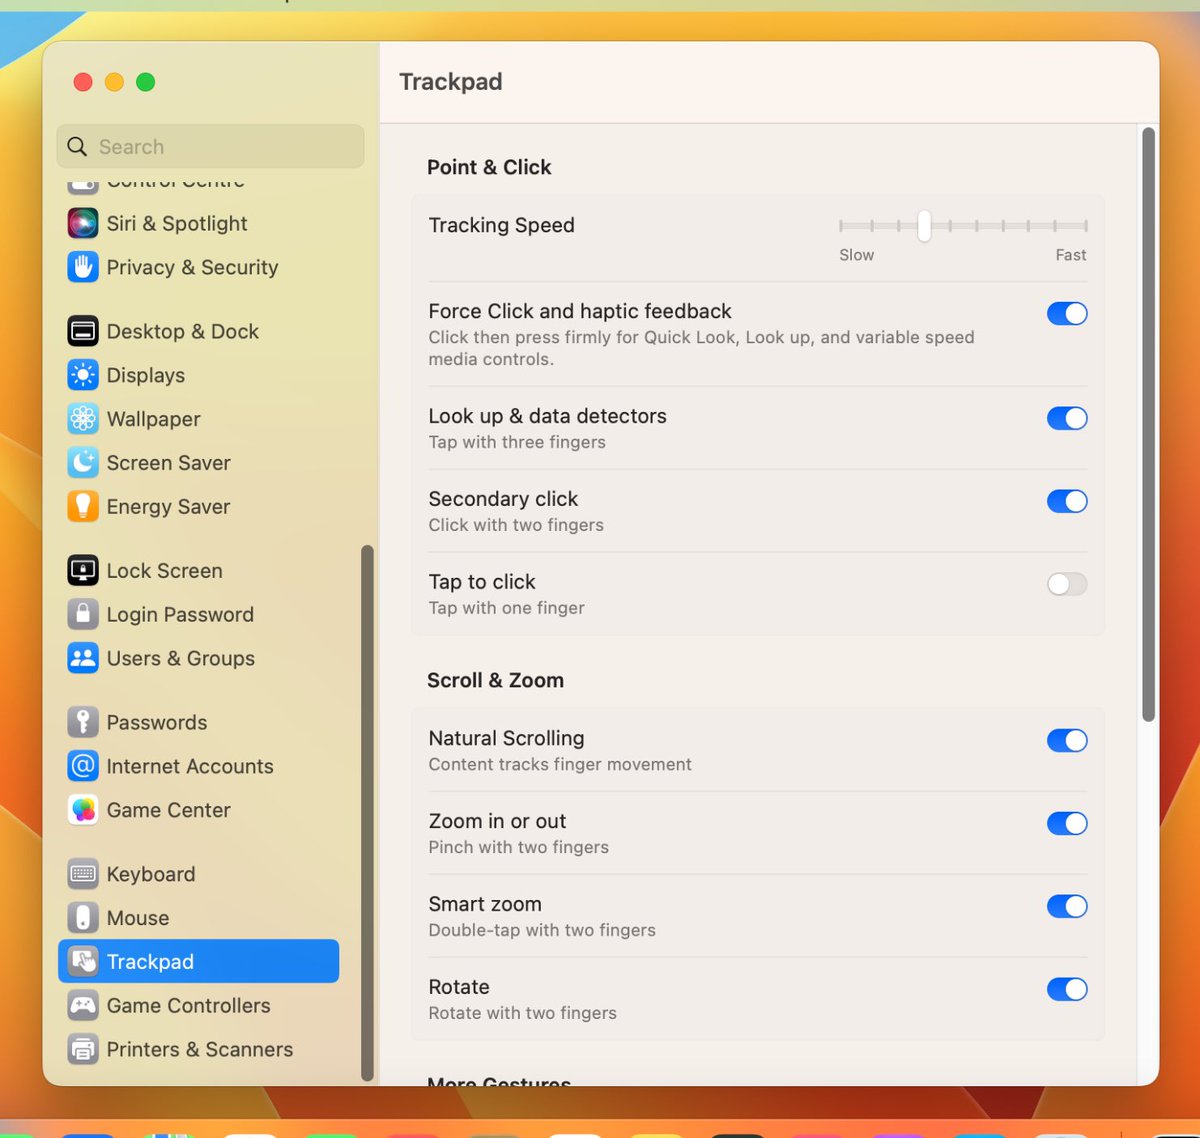Click the Game Controllers gamepad icon
This screenshot has height=1138, width=1200.
(82, 1006)
